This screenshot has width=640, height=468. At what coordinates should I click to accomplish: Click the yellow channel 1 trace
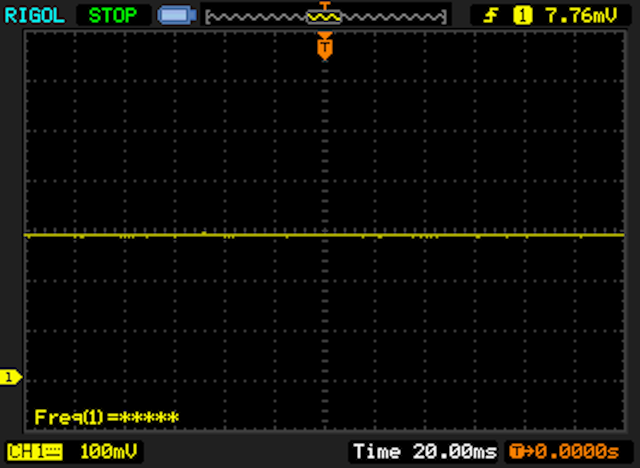coord(324,235)
